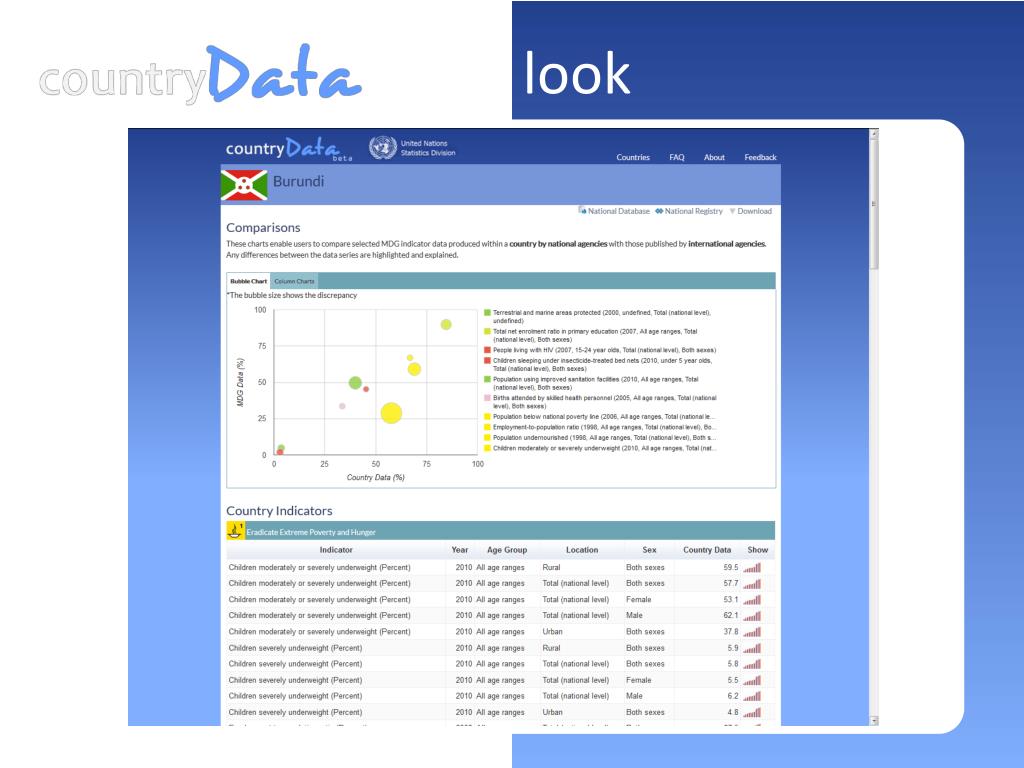Click the 57.7 country data value

pyautogui.click(x=731, y=584)
